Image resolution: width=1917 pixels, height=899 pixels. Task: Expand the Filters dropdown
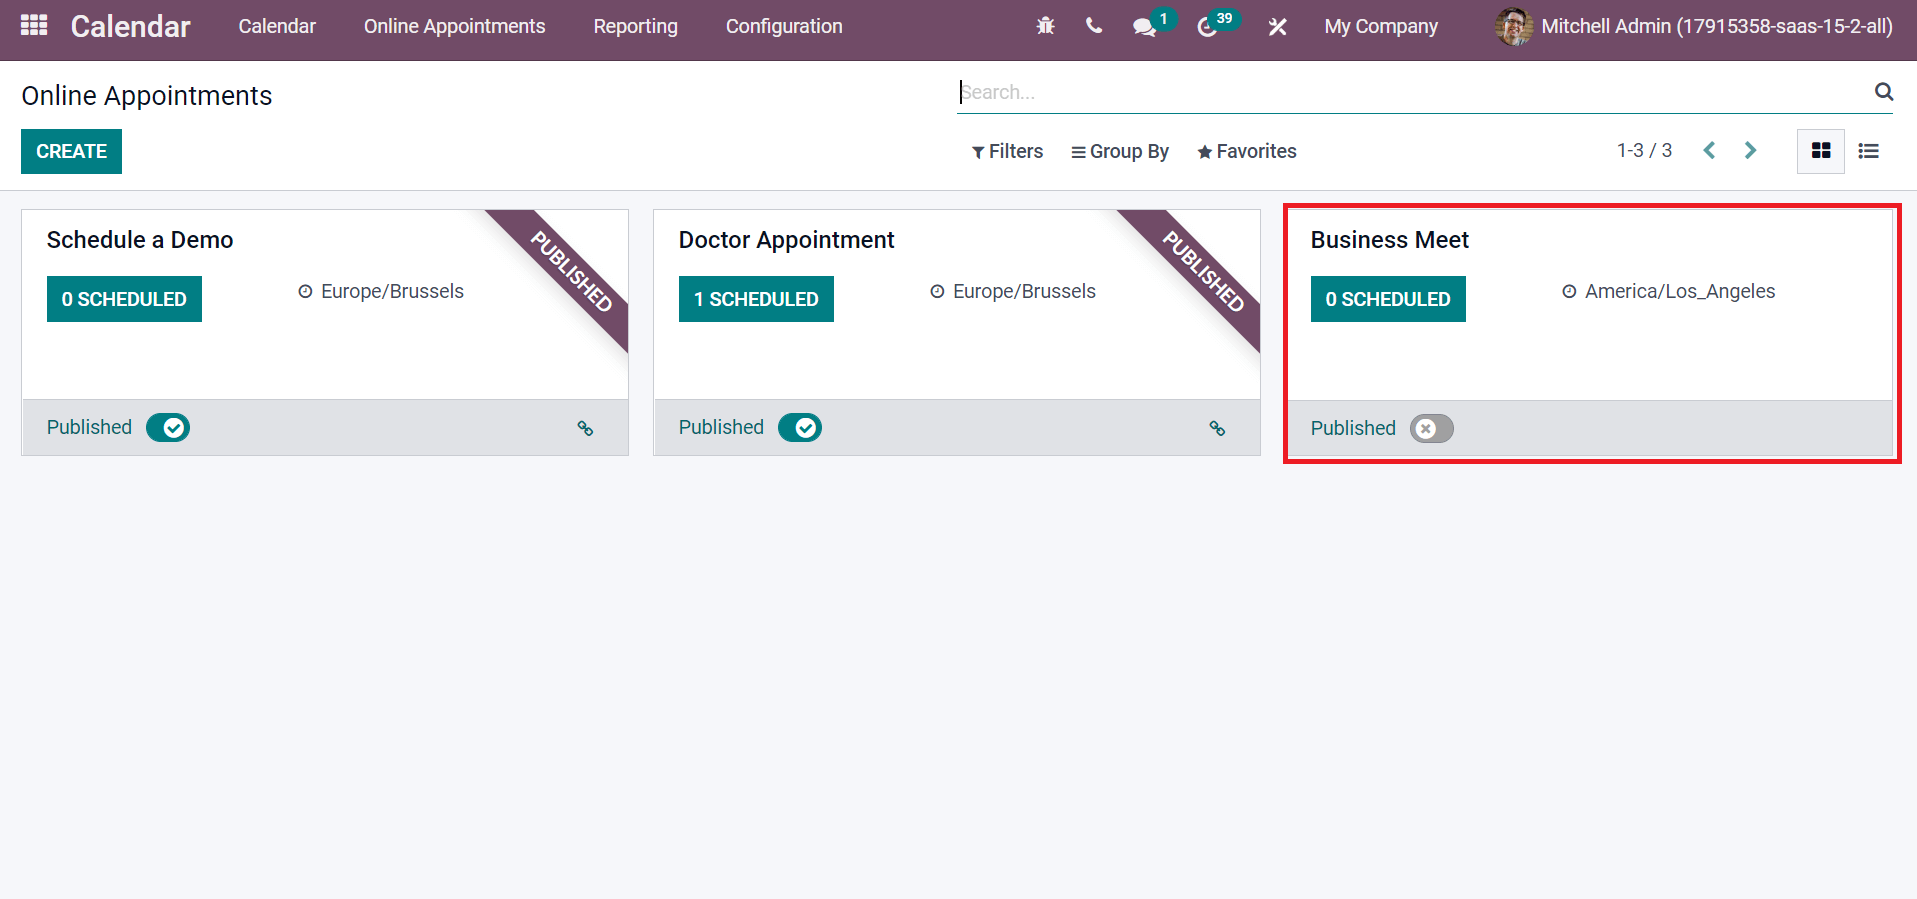click(x=1007, y=151)
